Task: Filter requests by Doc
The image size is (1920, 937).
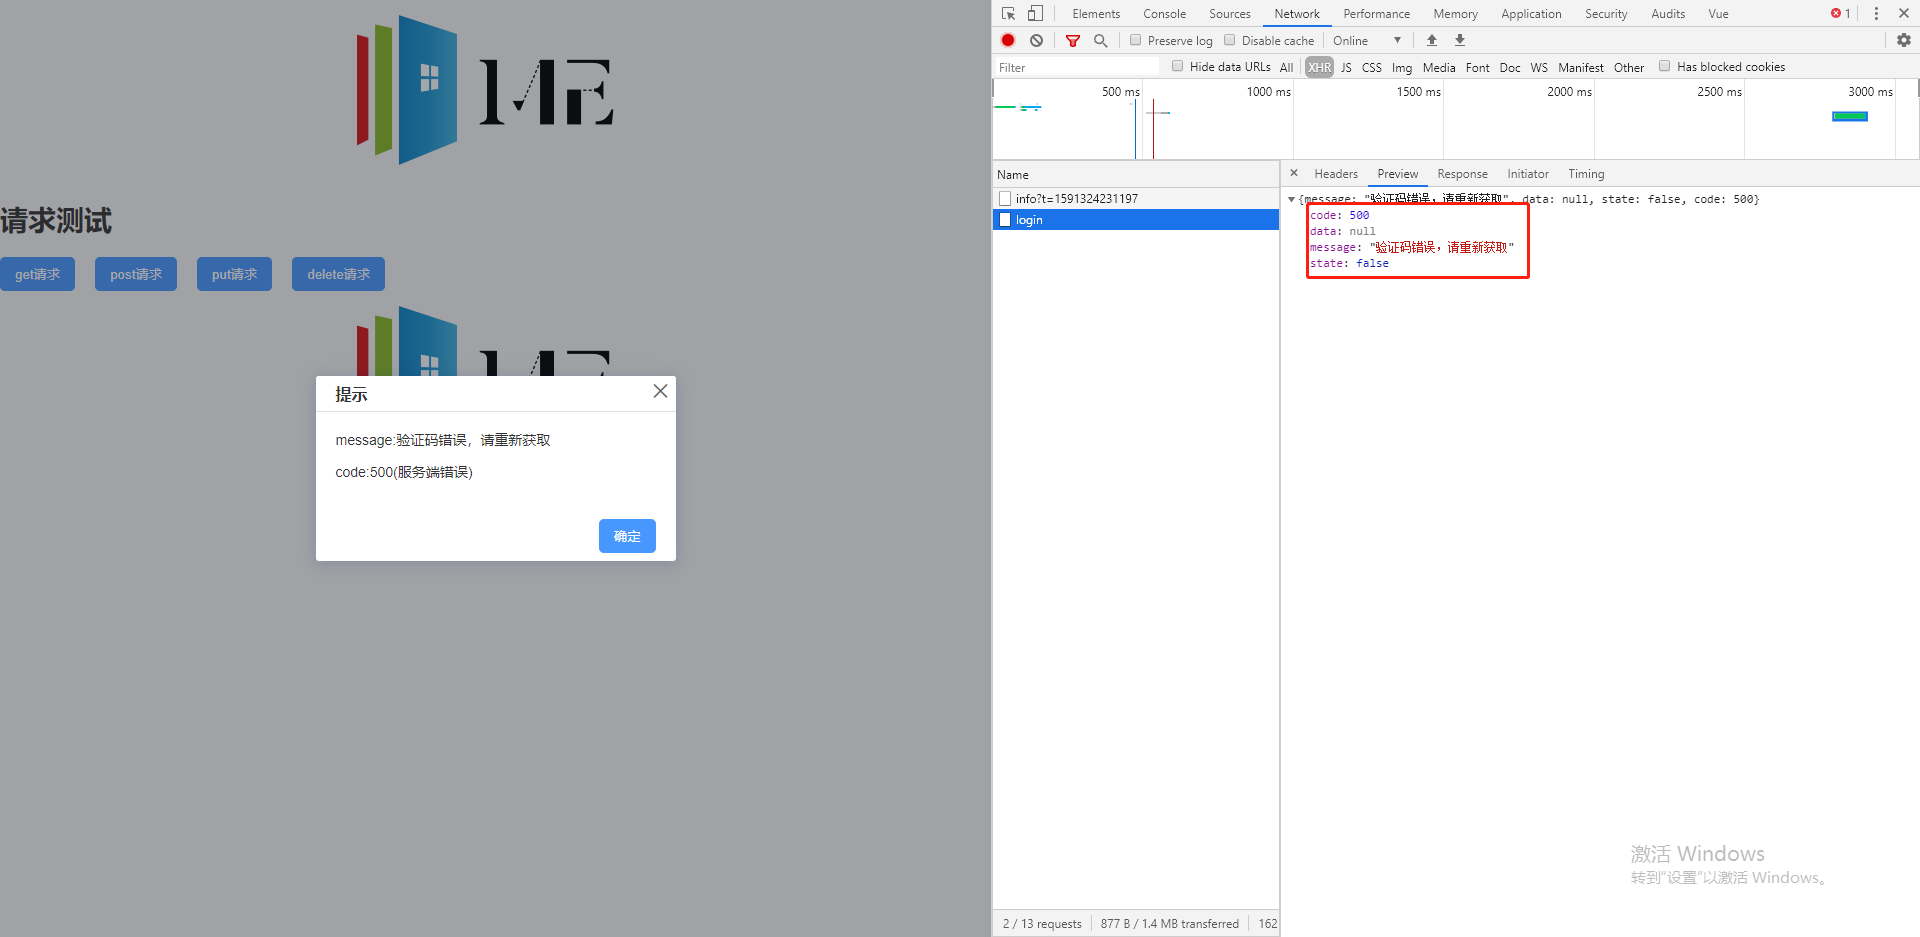Action: click(x=1510, y=68)
